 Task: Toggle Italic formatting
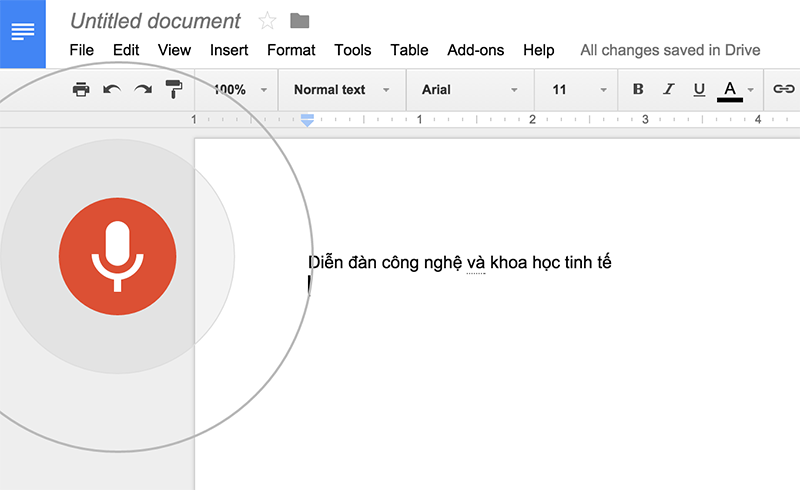coord(668,89)
